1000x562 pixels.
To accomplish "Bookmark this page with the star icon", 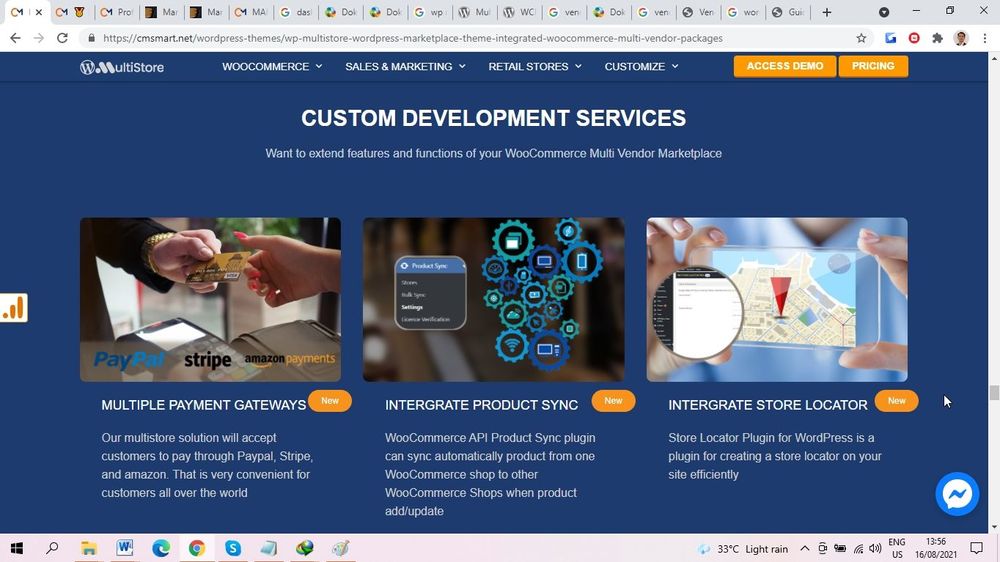I will pyautogui.click(x=861, y=38).
